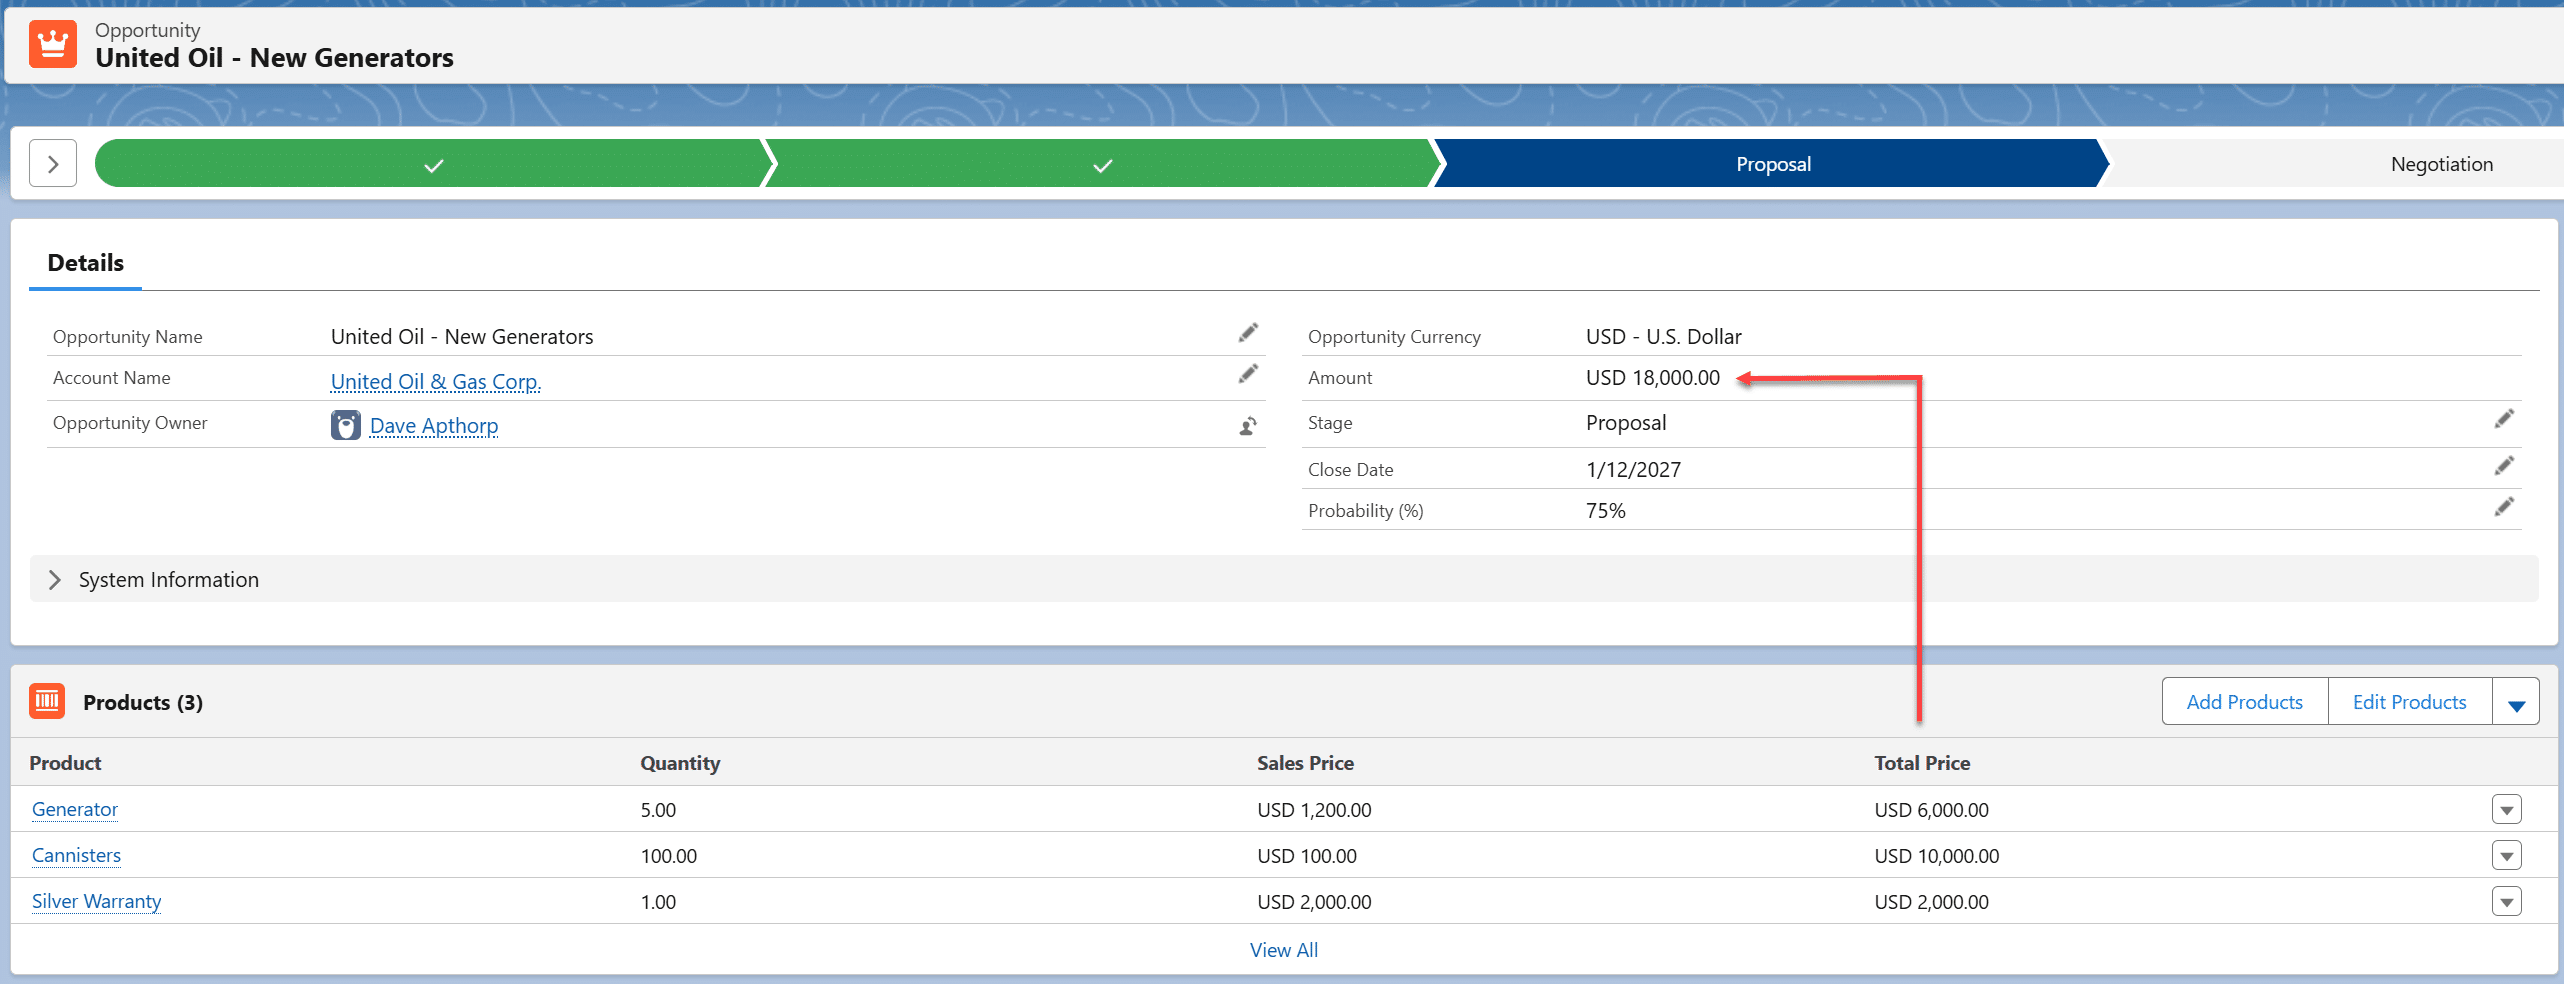
Task: Open the United Oil & Gas Corp. link
Action: click(x=435, y=381)
